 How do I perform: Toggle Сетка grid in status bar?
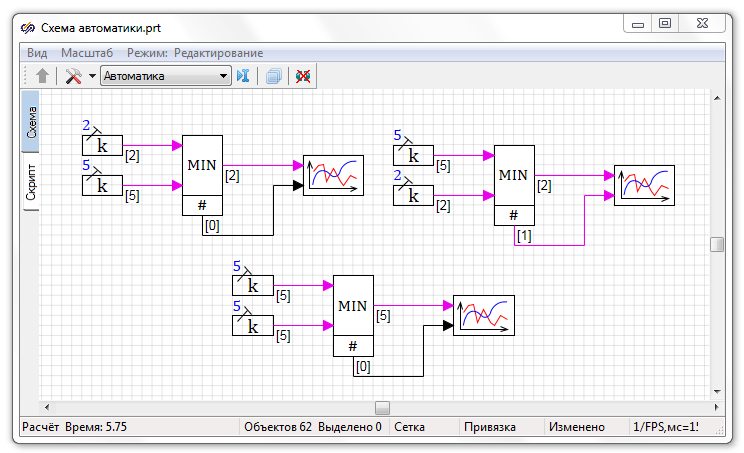(x=409, y=427)
